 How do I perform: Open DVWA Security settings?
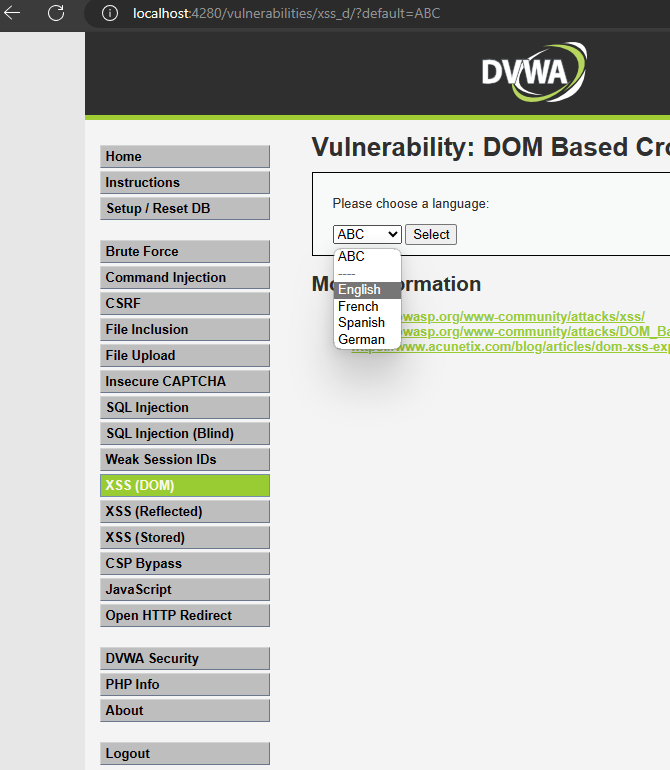(185, 659)
